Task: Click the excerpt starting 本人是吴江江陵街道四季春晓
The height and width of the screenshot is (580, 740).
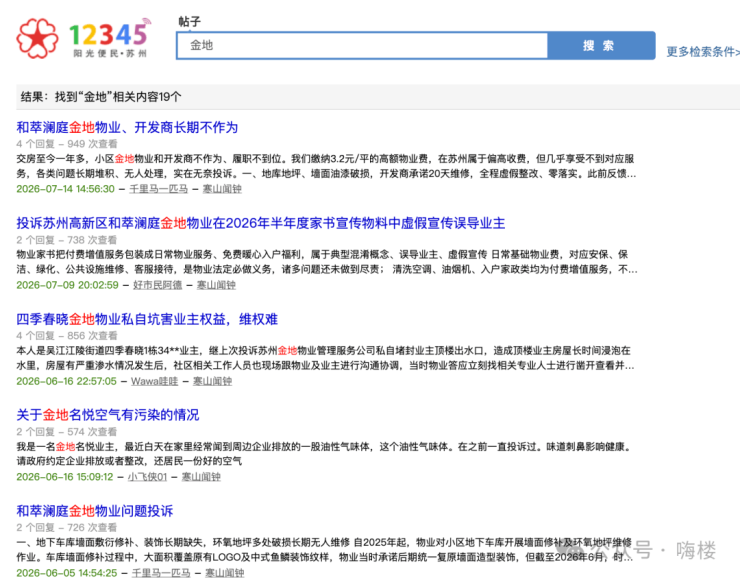Action: (325, 358)
